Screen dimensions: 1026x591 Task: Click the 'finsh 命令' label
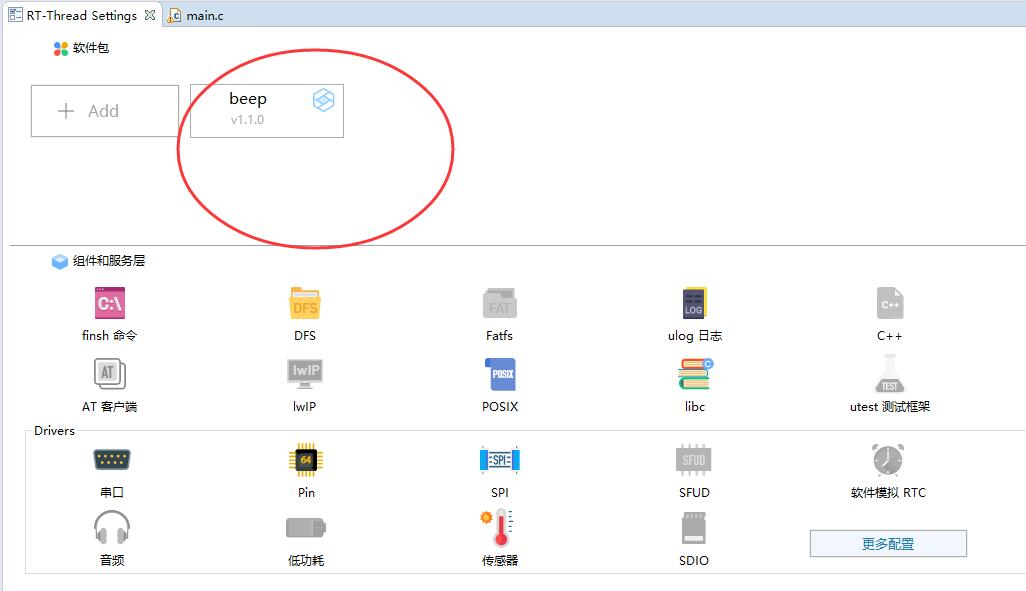tap(109, 336)
